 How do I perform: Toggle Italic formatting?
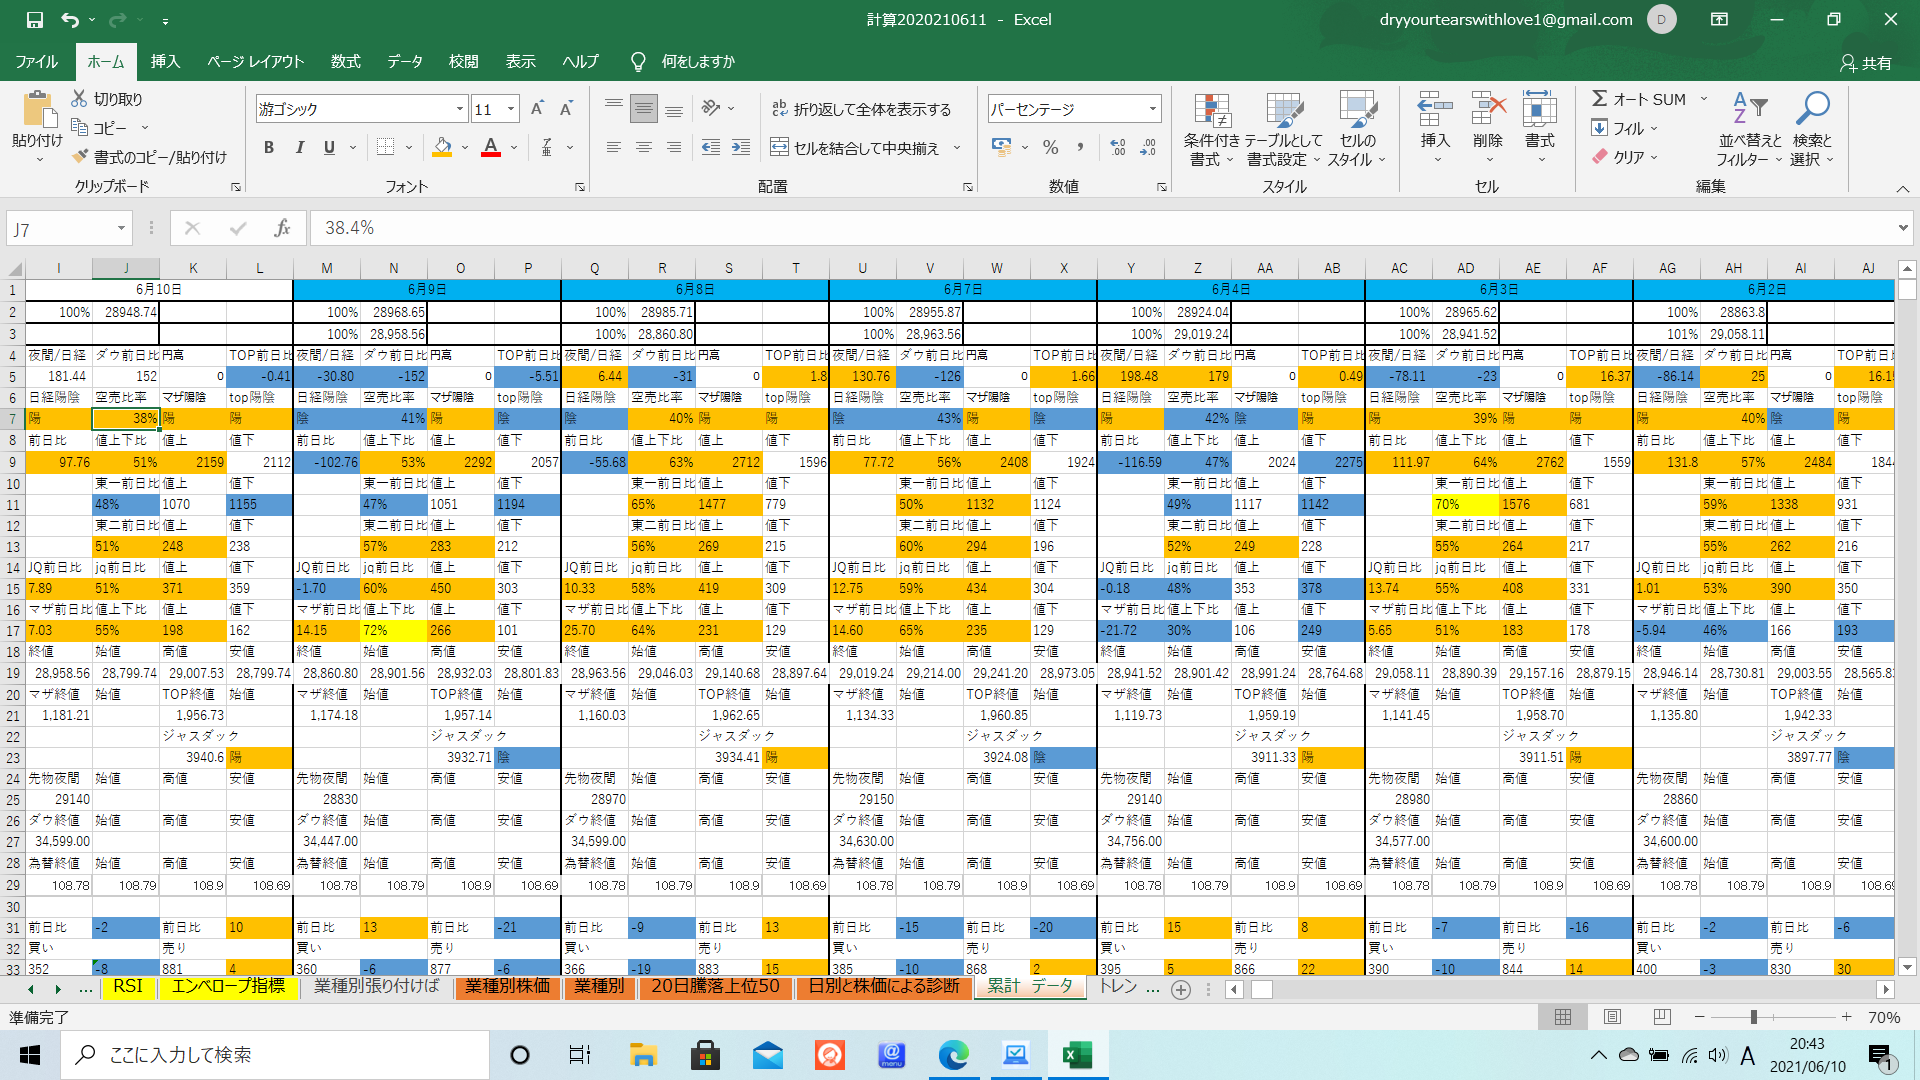click(x=299, y=148)
